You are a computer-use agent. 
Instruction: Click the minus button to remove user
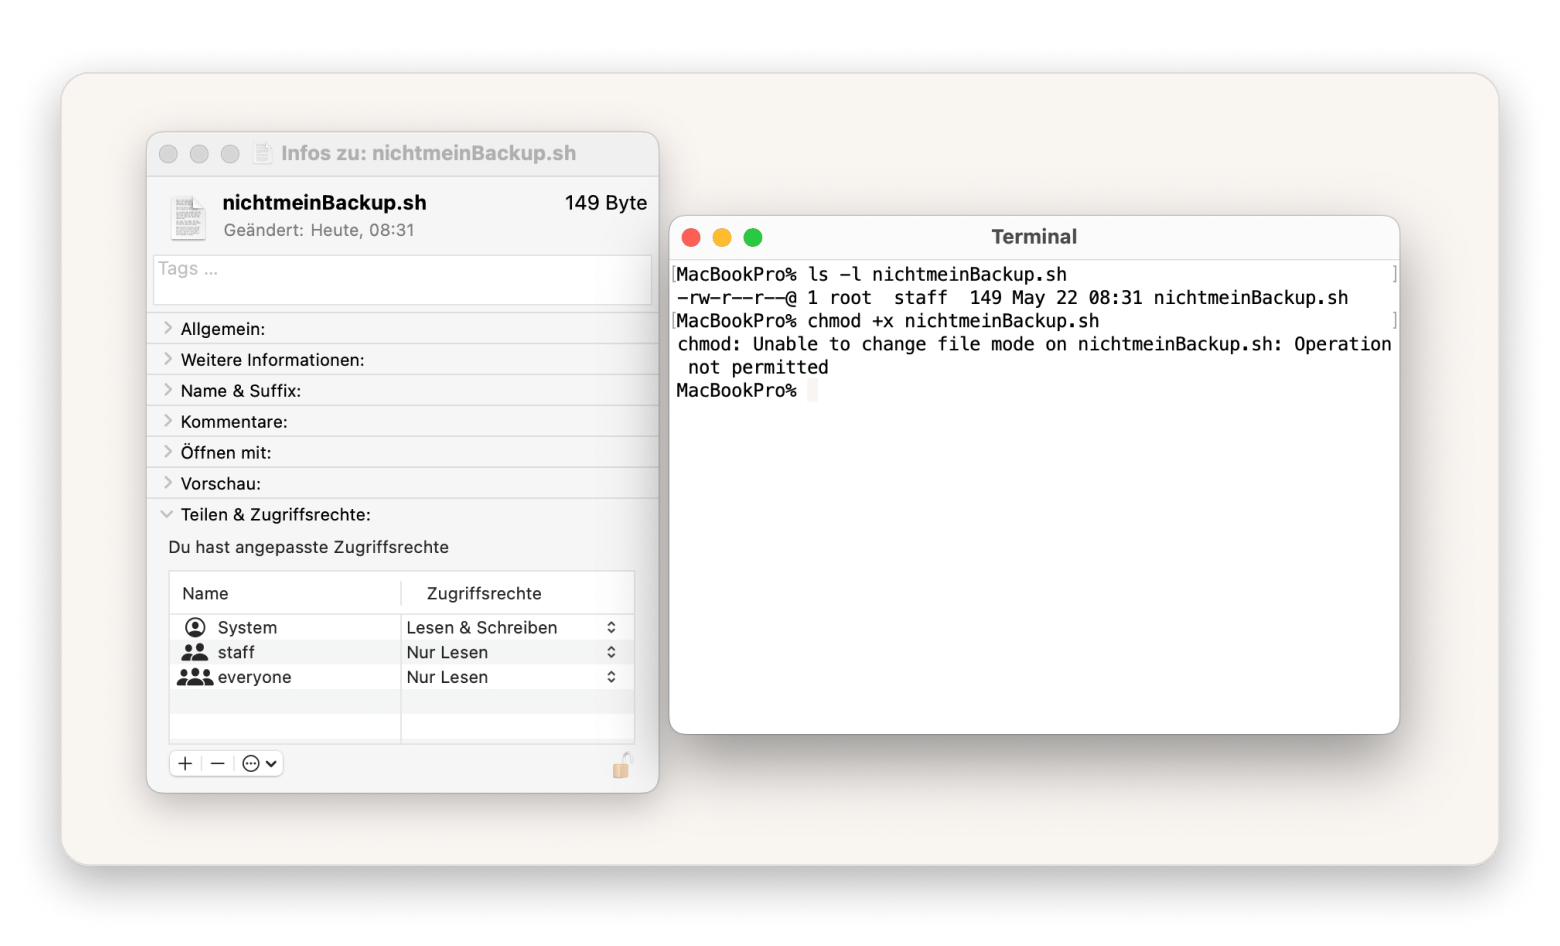pyautogui.click(x=217, y=764)
